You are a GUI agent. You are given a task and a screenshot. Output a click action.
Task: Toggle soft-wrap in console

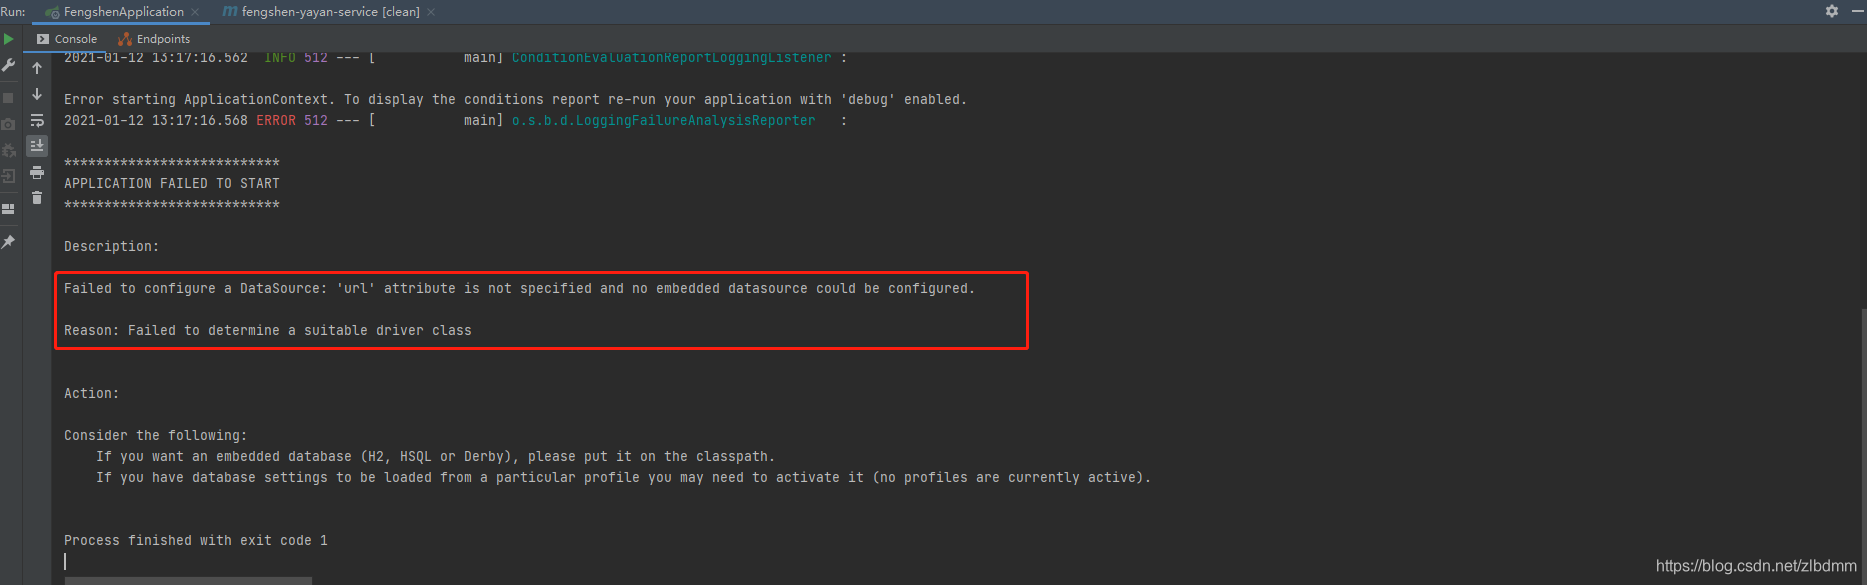pos(37,120)
